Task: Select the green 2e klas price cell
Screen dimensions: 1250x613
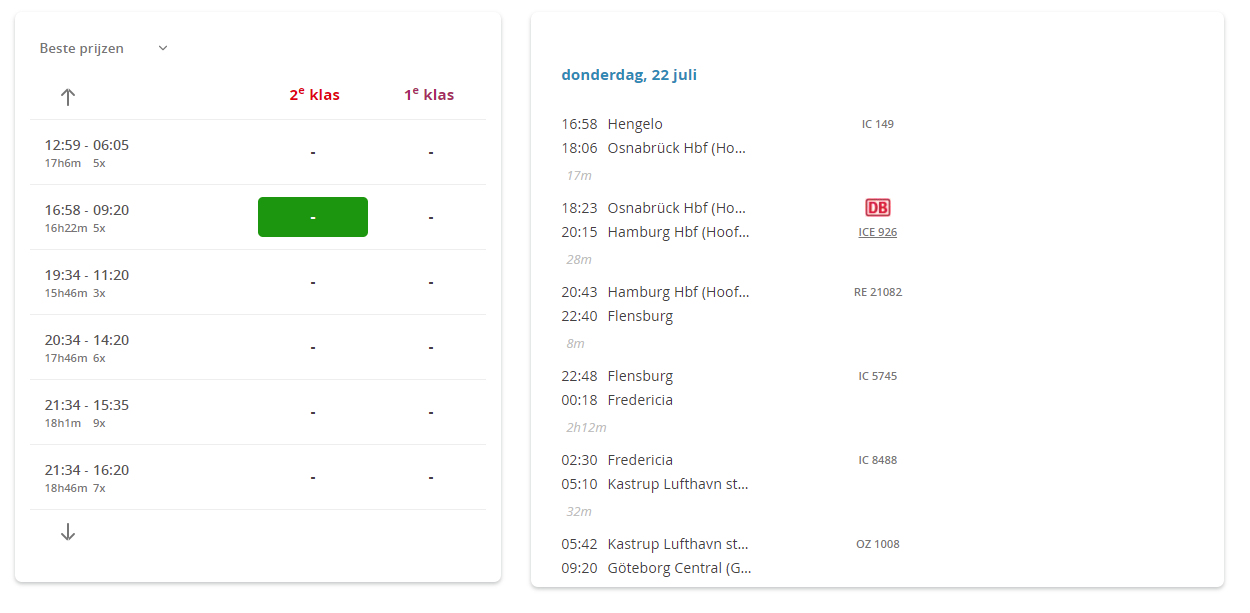Action: tap(313, 217)
